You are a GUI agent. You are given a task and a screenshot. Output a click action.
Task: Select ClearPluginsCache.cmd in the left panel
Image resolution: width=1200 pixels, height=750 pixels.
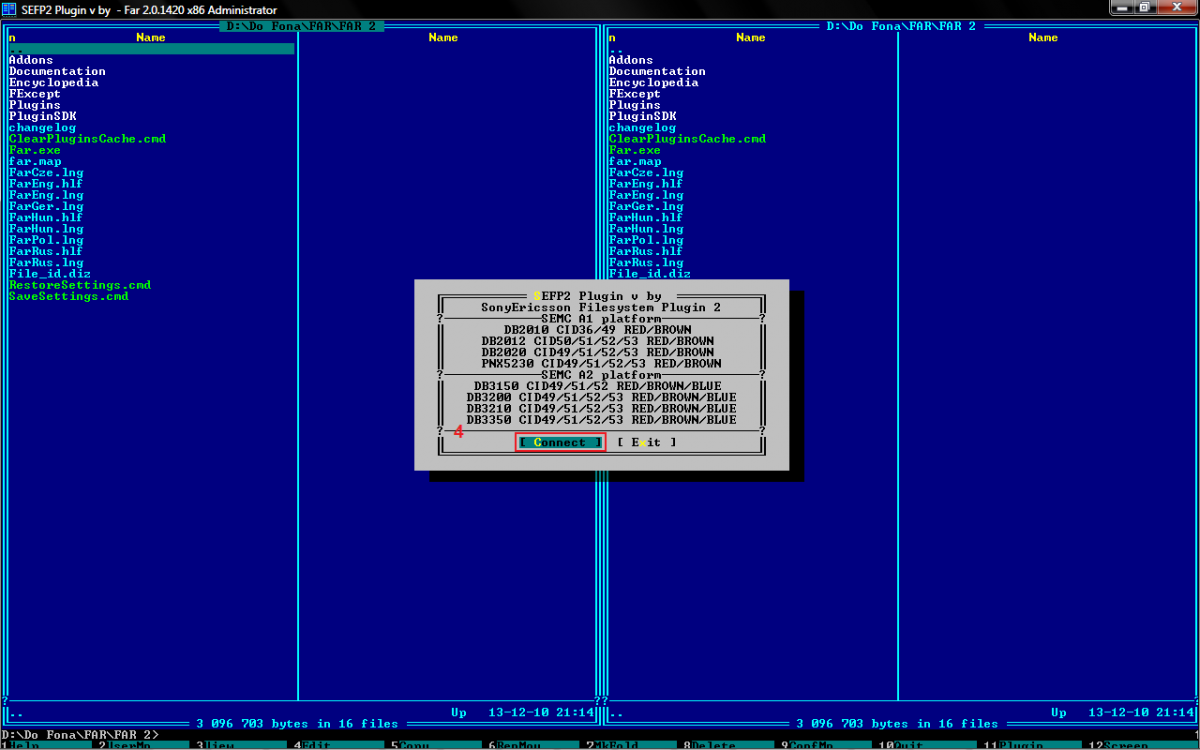point(87,139)
